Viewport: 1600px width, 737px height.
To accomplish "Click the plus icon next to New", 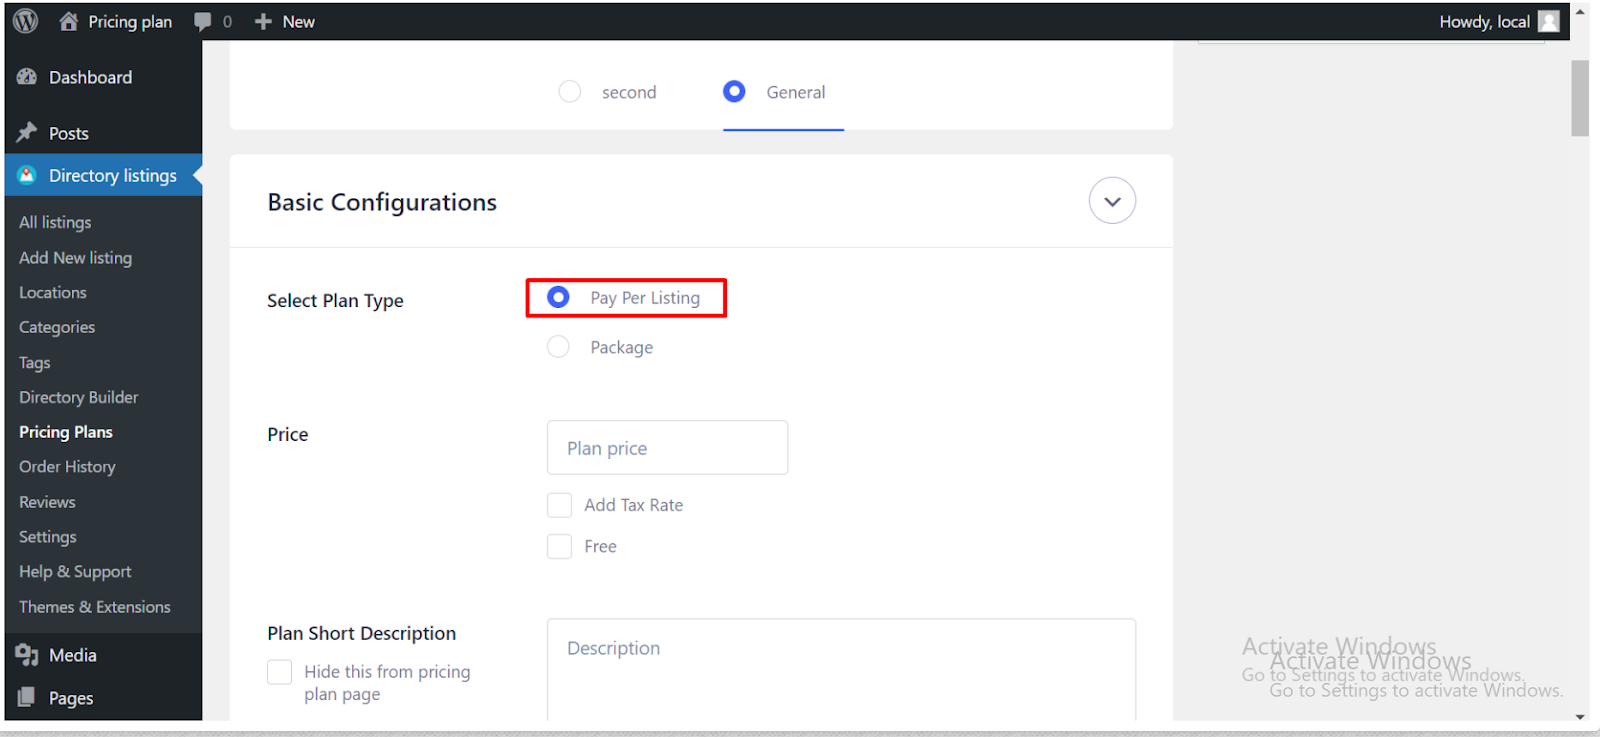I will click(263, 22).
